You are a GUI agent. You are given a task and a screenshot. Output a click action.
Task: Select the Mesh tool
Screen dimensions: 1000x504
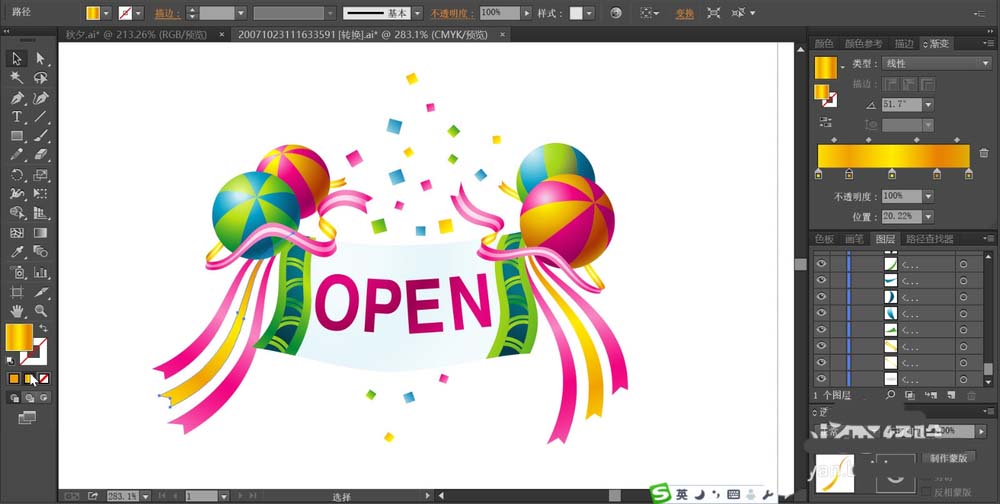(17, 233)
